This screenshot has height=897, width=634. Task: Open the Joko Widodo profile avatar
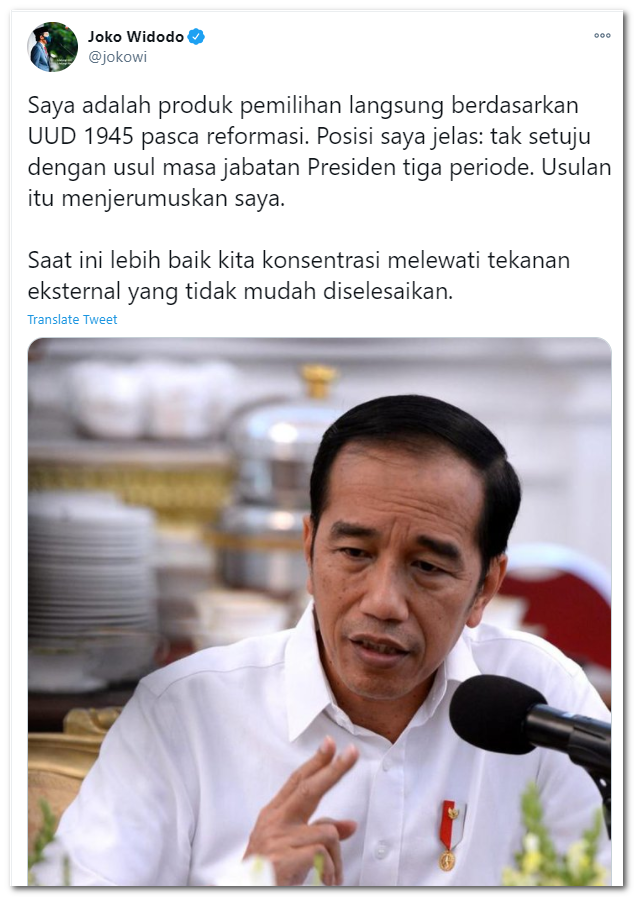click(53, 47)
